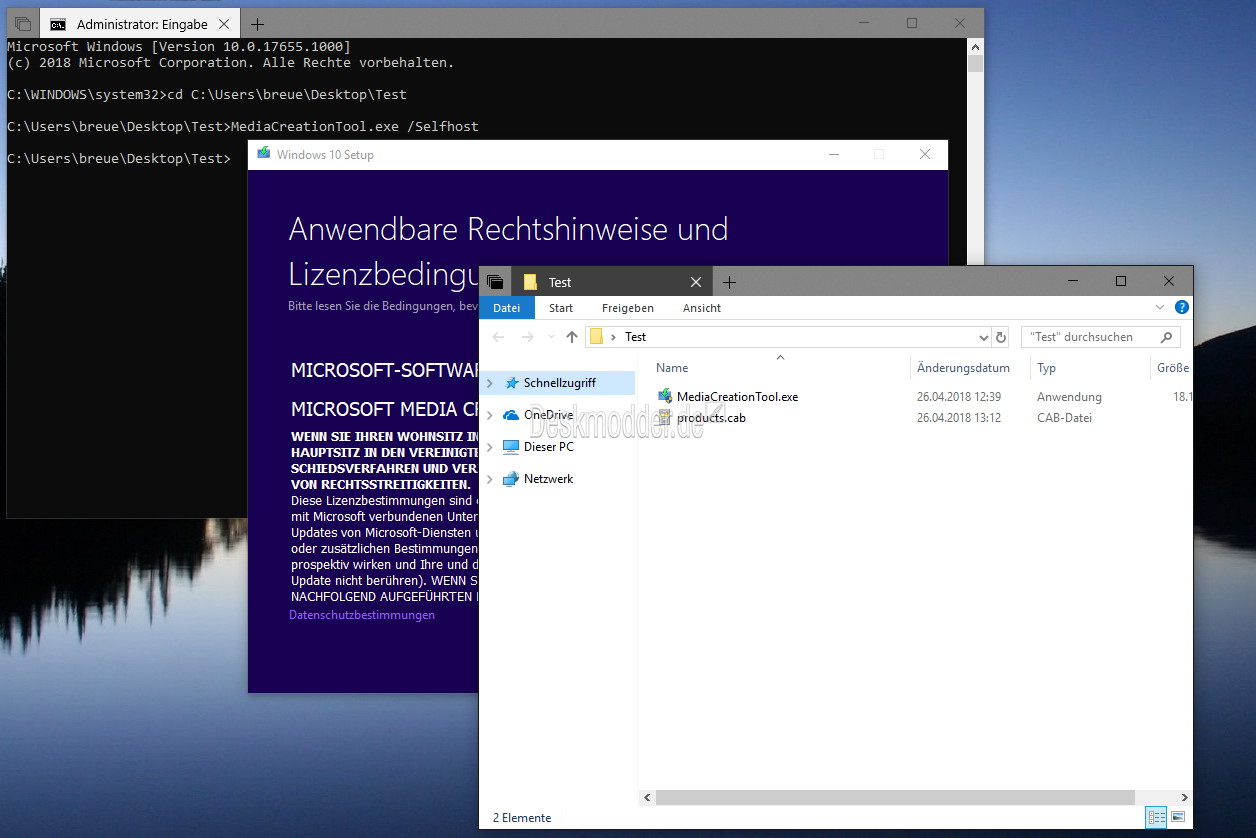The image size is (1256, 838).
Task: Open the address bar history dropdown
Action: [x=983, y=337]
